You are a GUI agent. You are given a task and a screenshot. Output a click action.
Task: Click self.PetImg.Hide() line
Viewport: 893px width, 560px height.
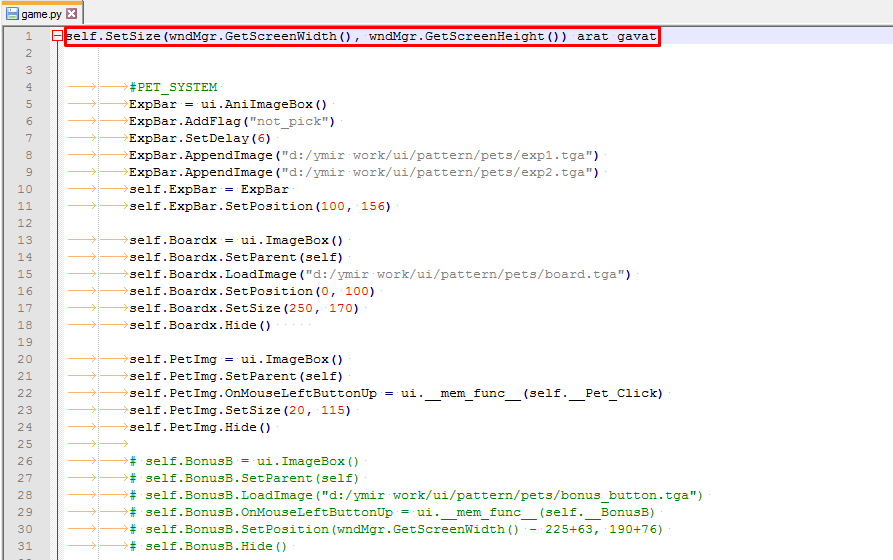[200, 427]
